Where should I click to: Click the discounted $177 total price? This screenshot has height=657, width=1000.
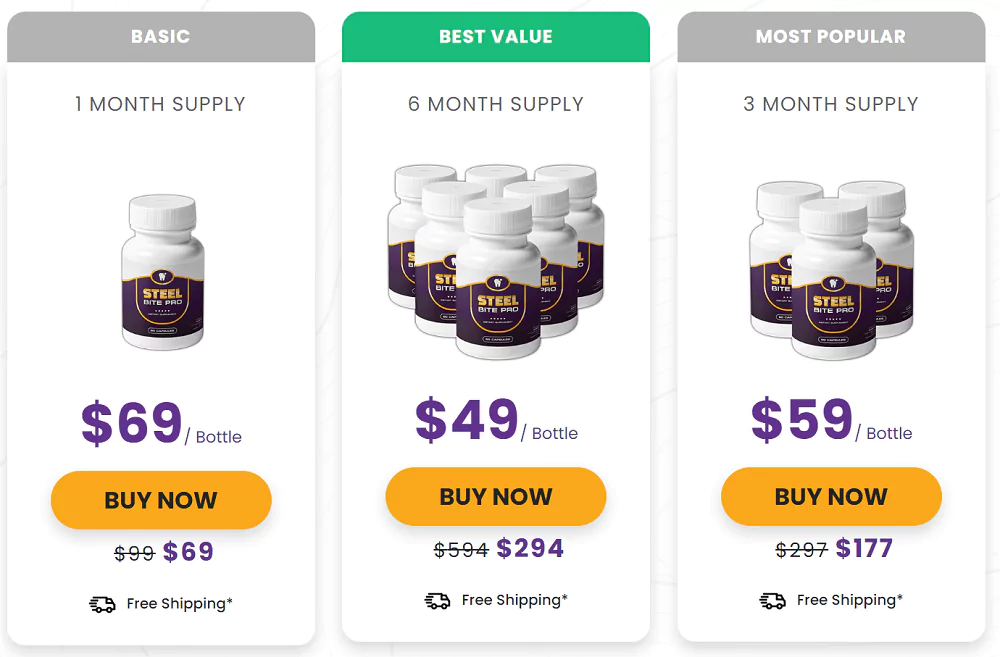click(864, 548)
